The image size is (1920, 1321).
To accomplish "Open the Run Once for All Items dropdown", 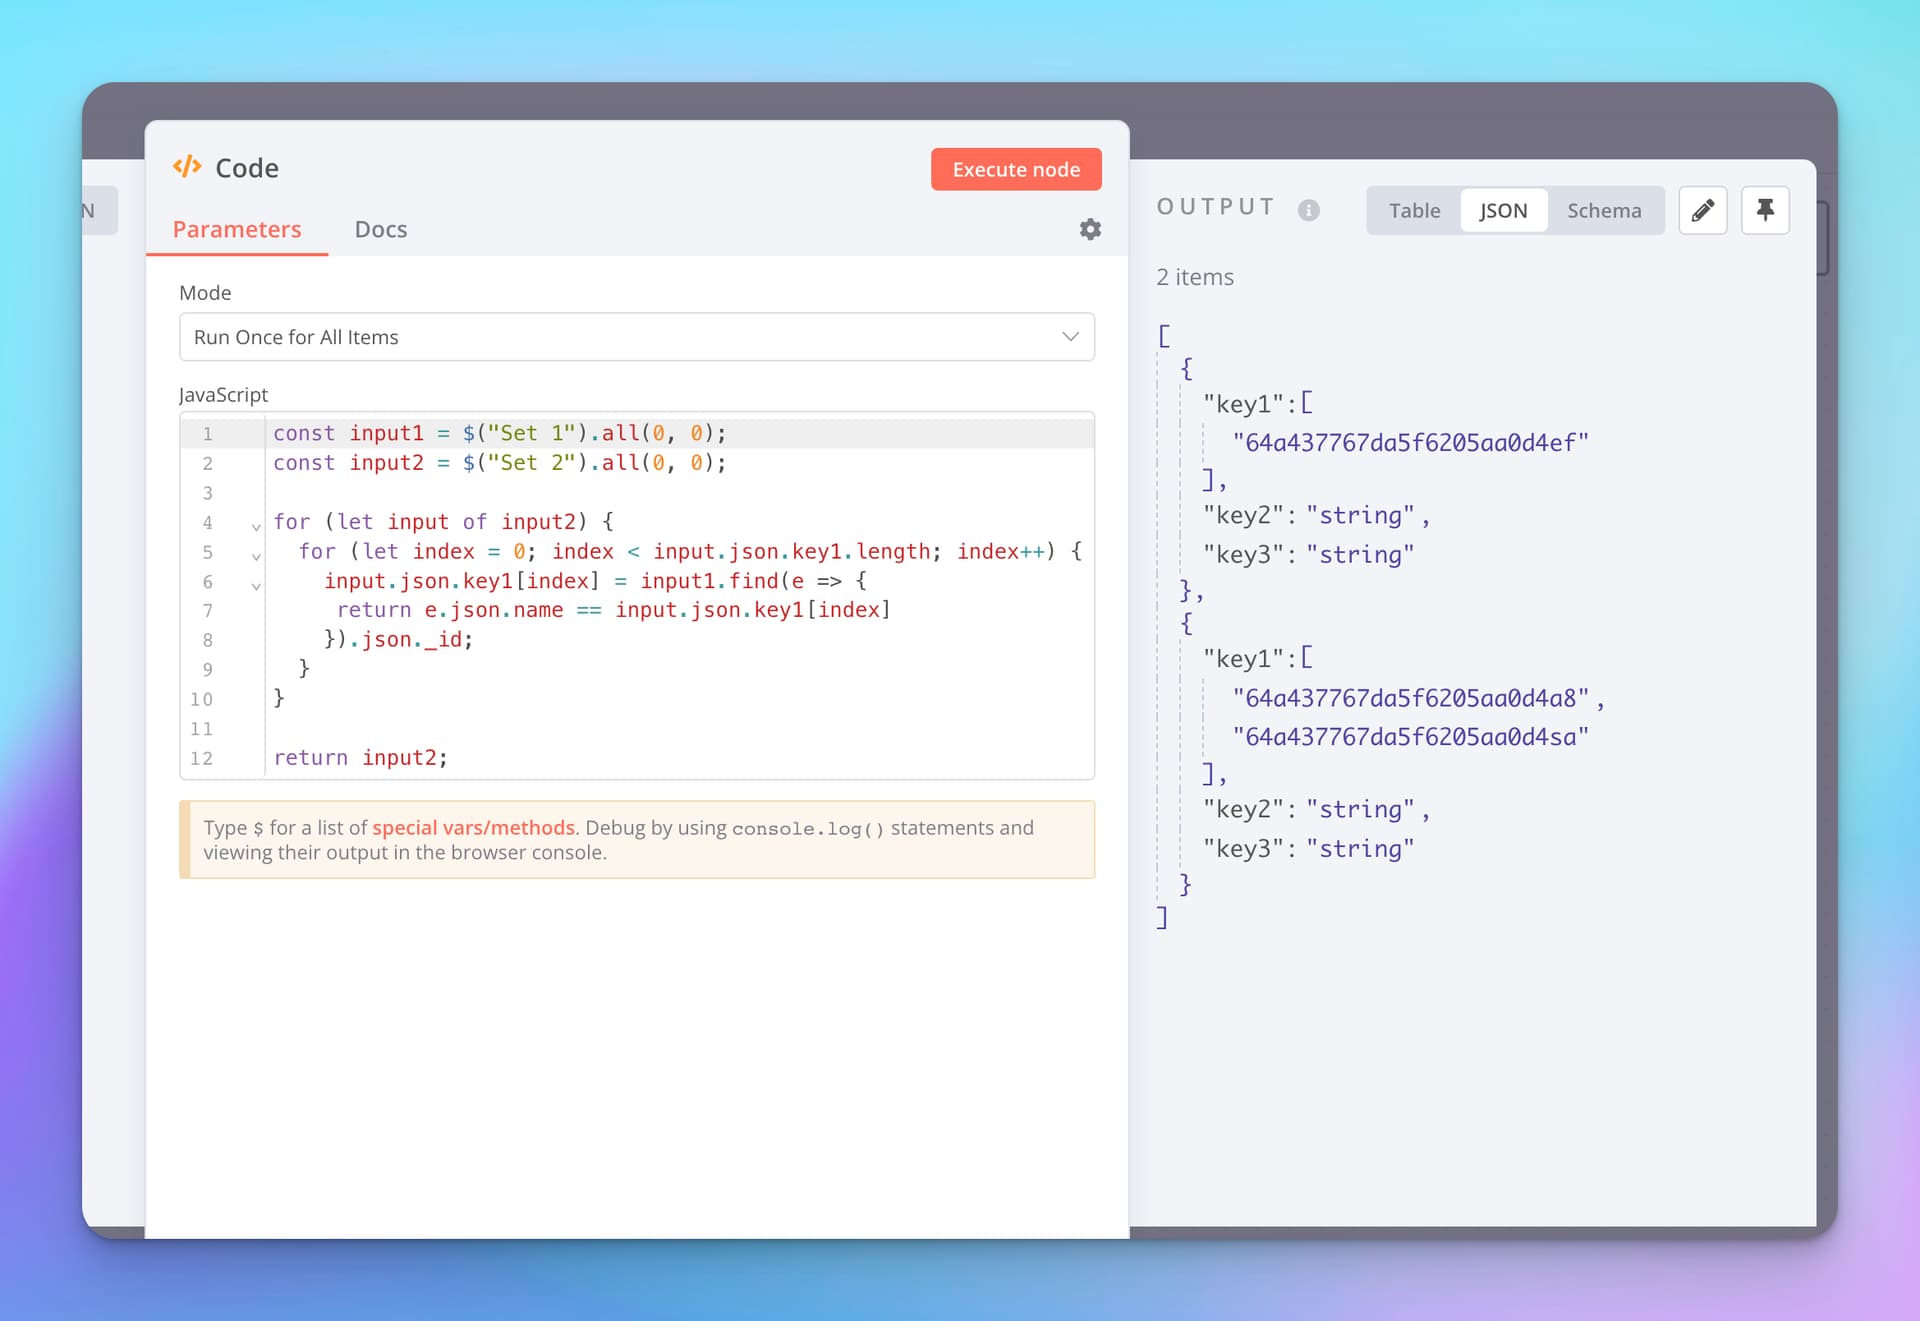I will (x=637, y=337).
